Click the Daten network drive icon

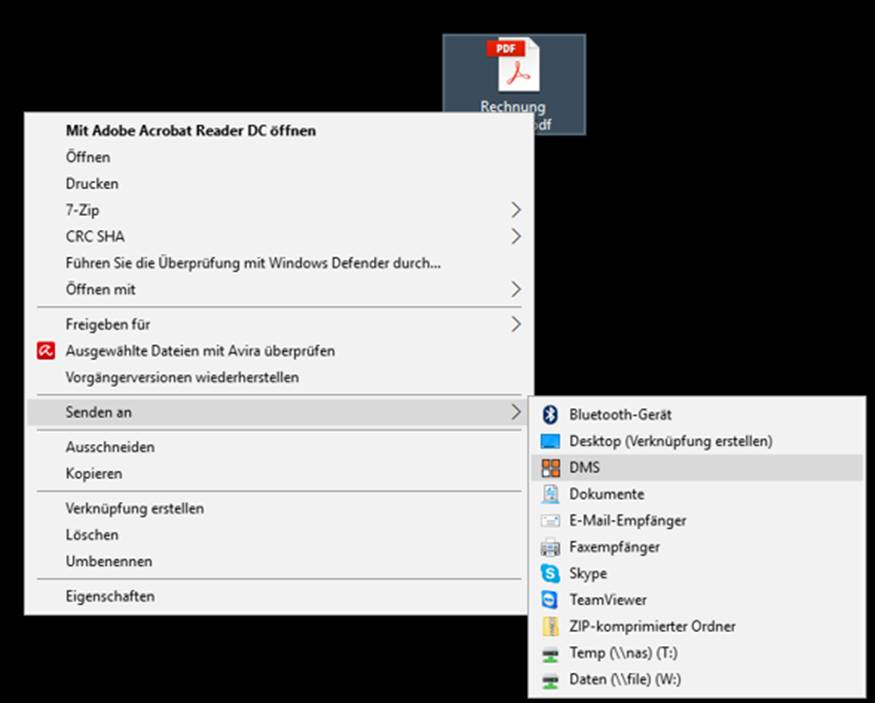point(550,681)
